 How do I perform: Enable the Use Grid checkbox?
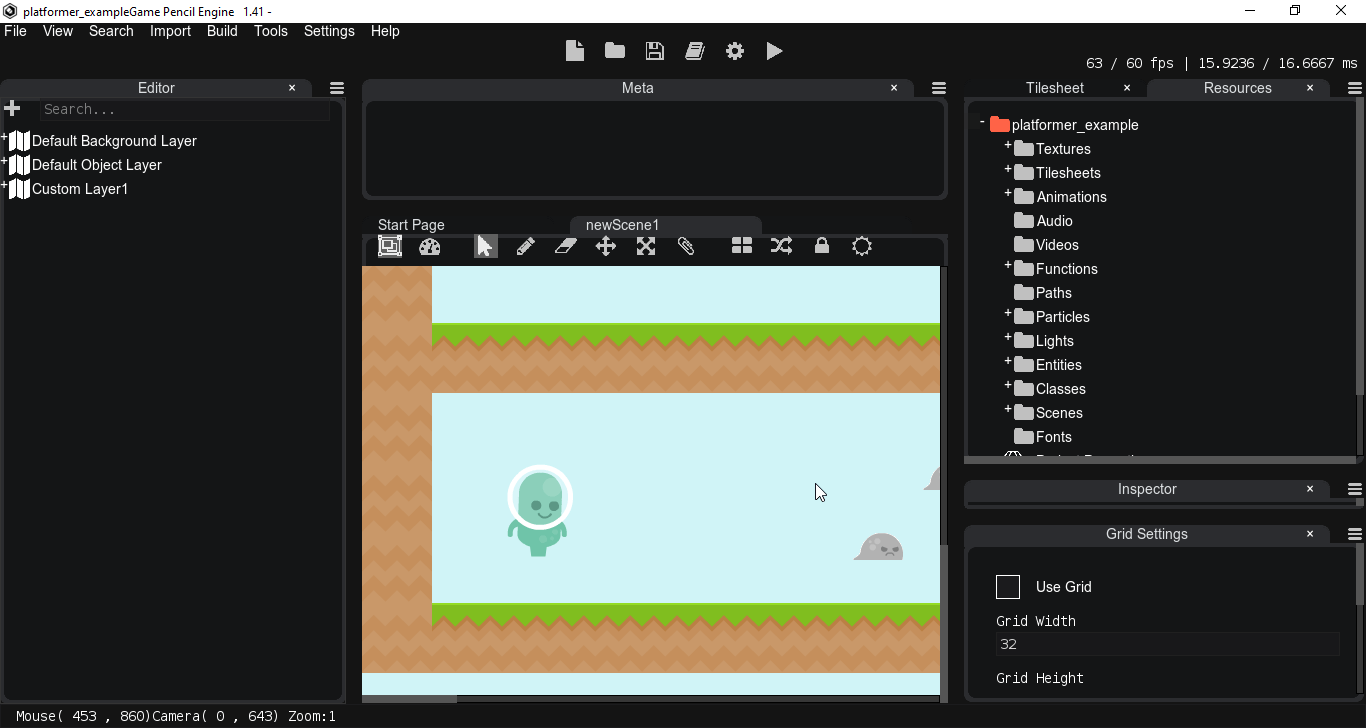tap(1008, 587)
